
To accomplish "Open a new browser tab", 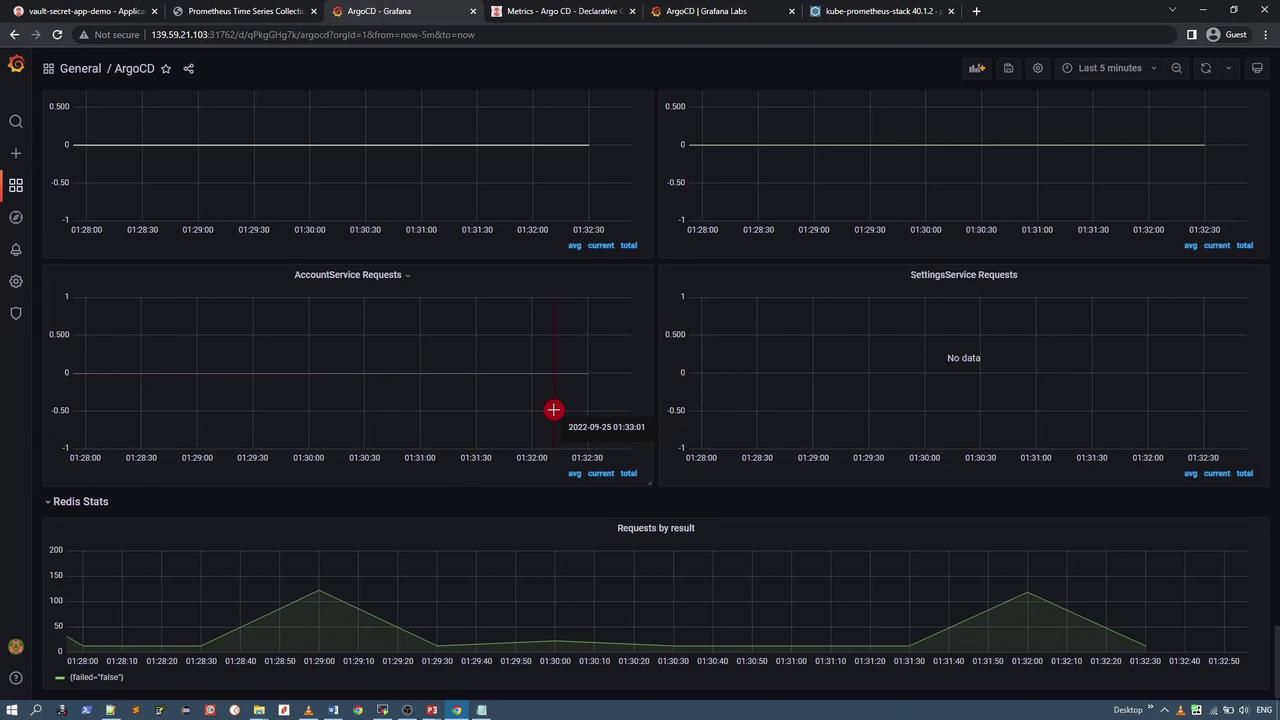I will point(976,11).
